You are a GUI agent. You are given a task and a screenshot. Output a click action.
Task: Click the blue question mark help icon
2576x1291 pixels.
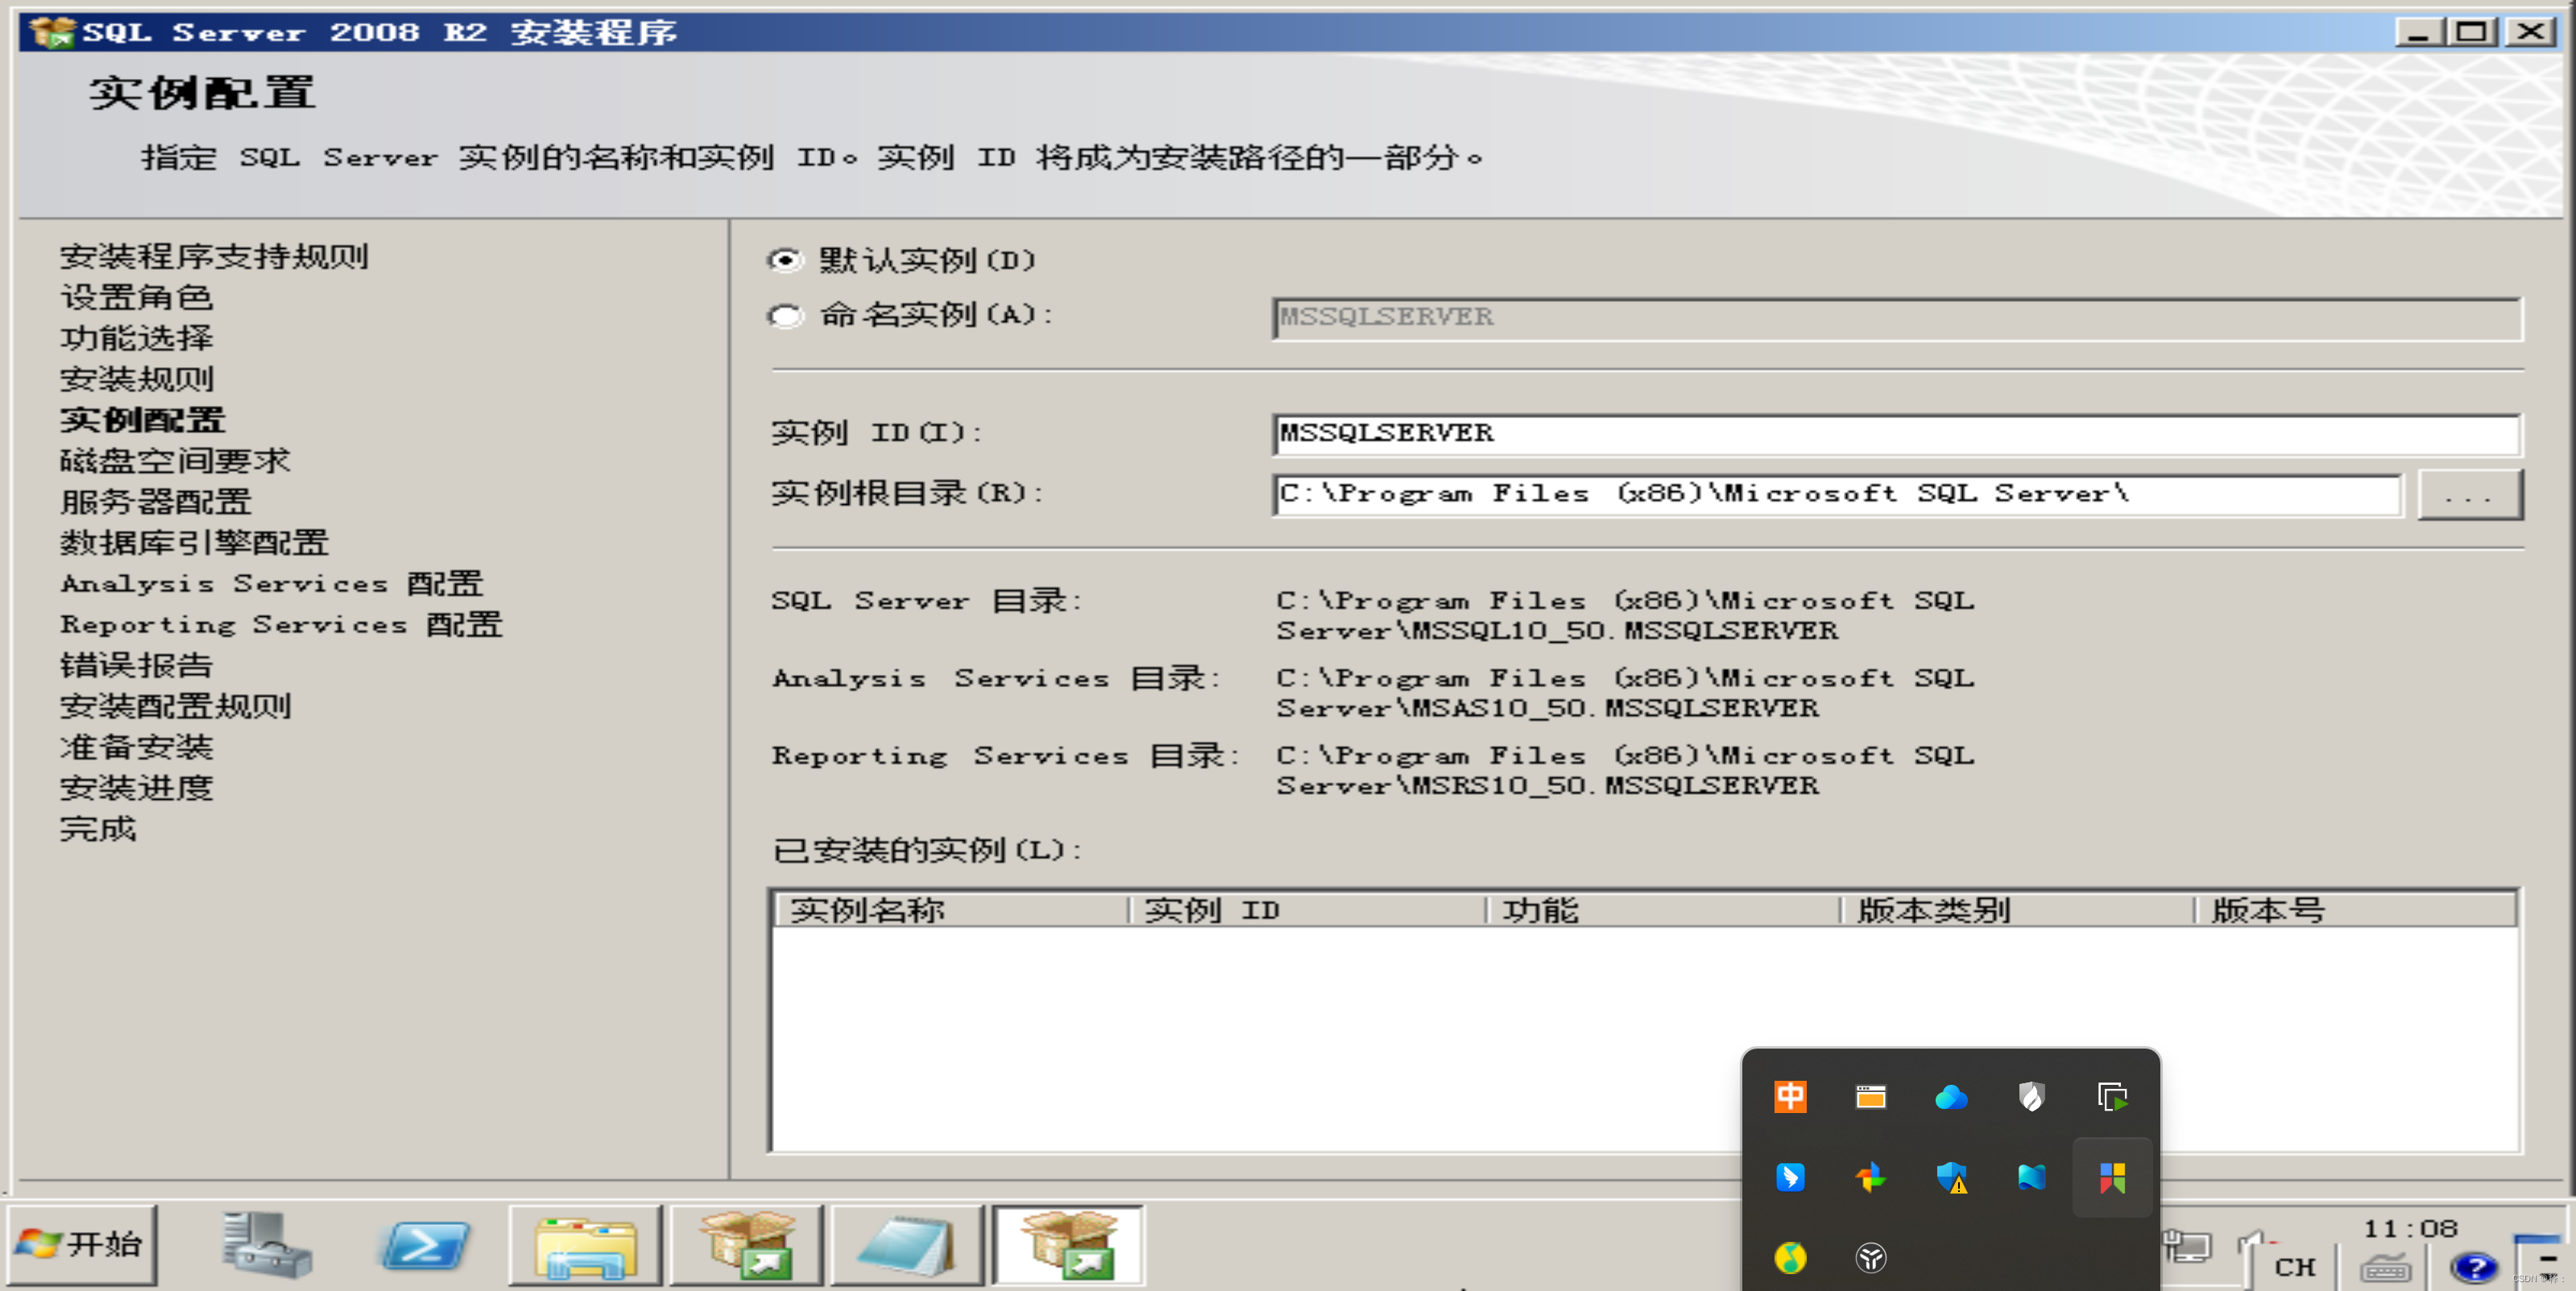[x=2474, y=1267]
